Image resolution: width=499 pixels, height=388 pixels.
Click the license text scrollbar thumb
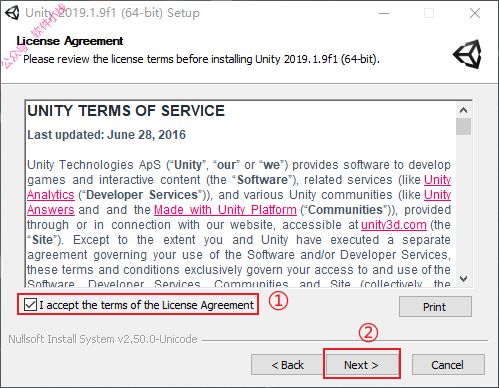[464, 126]
